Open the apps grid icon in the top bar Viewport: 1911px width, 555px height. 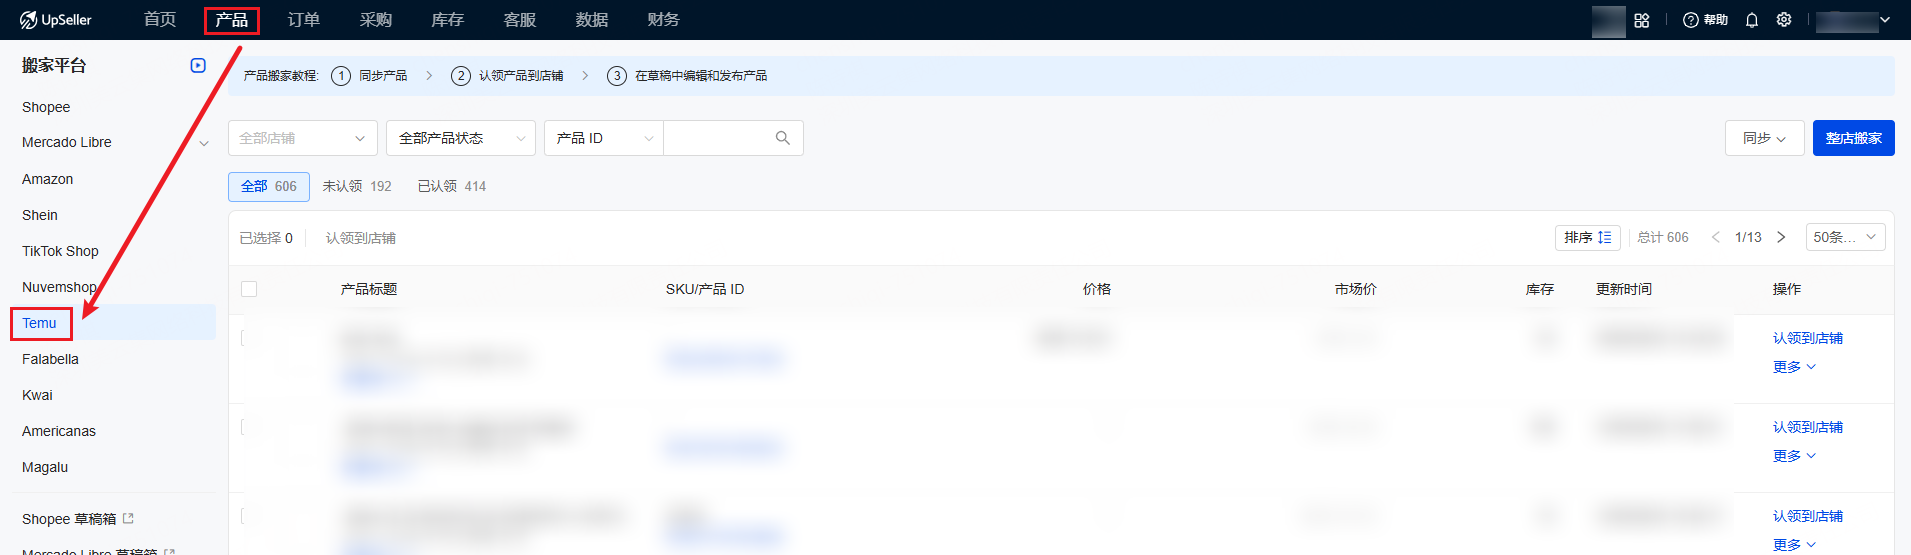[x=1642, y=20]
